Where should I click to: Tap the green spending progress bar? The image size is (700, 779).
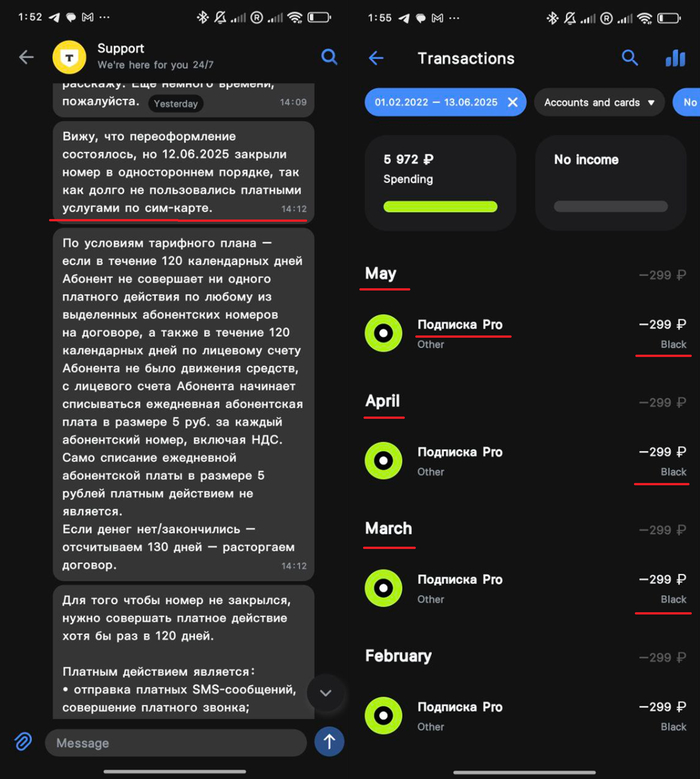point(440,207)
